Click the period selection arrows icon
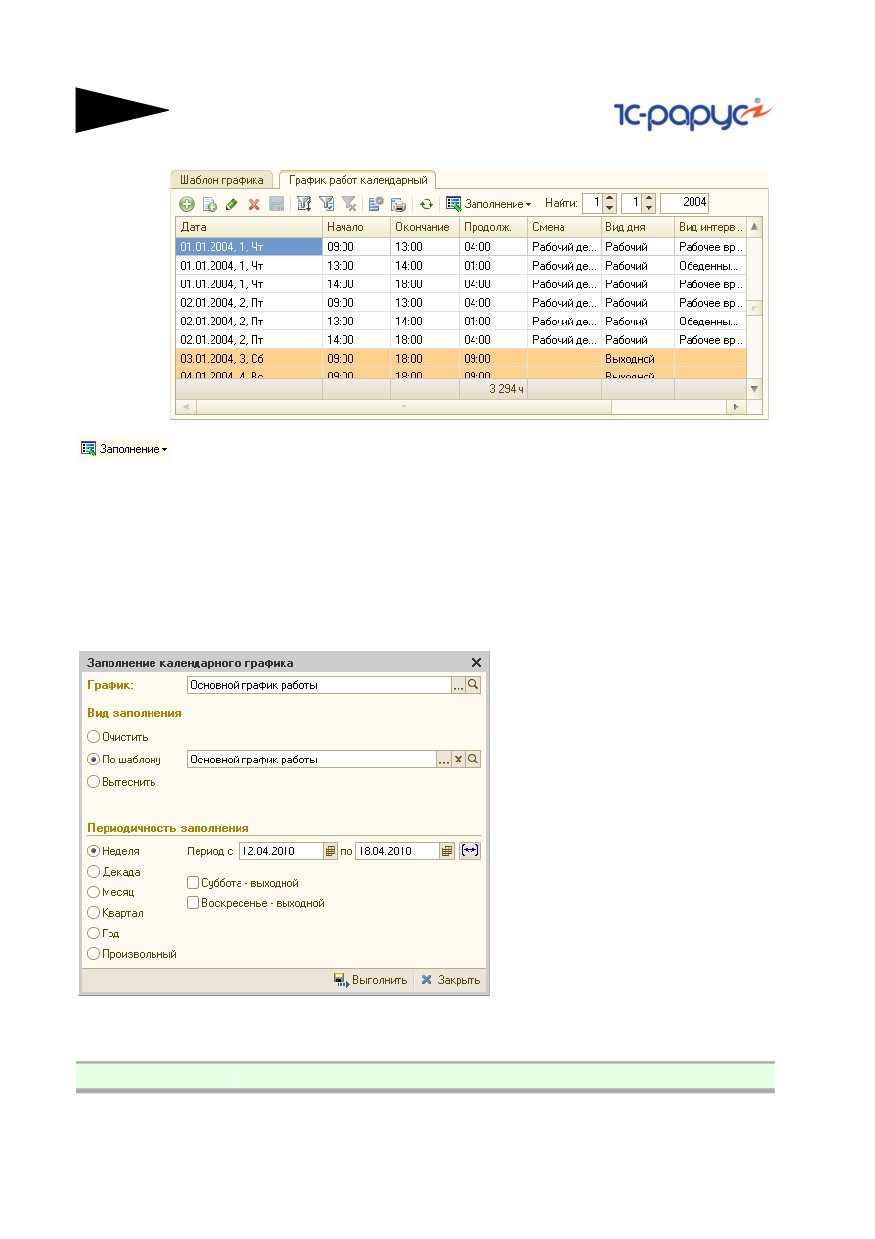This screenshot has width=875, height=1239. point(471,851)
